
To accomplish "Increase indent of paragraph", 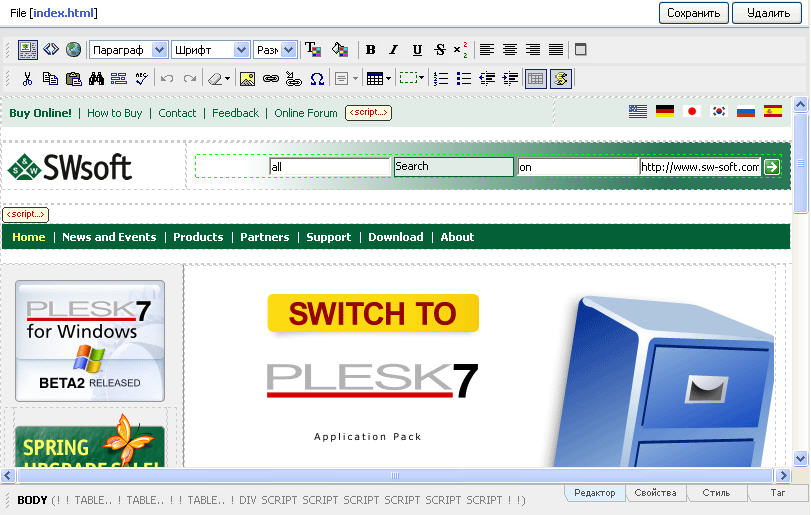I will (x=510, y=79).
